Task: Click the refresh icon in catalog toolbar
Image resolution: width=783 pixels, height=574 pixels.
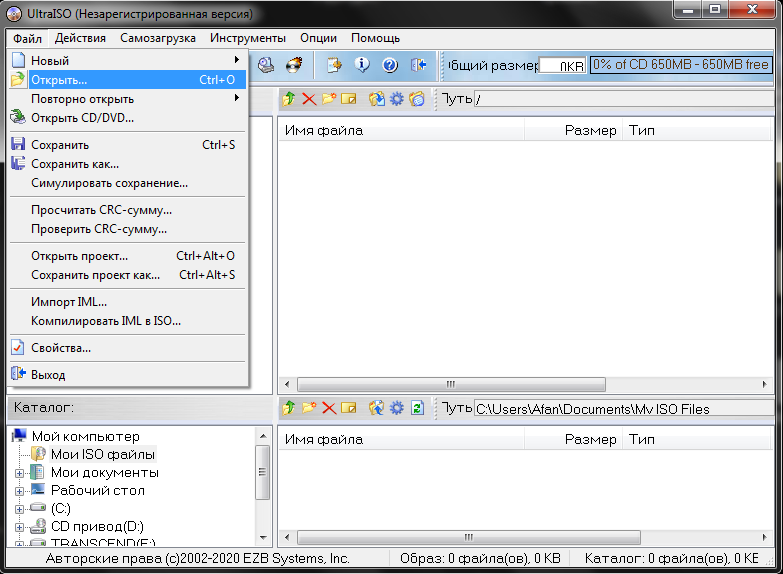Action: tap(417, 408)
